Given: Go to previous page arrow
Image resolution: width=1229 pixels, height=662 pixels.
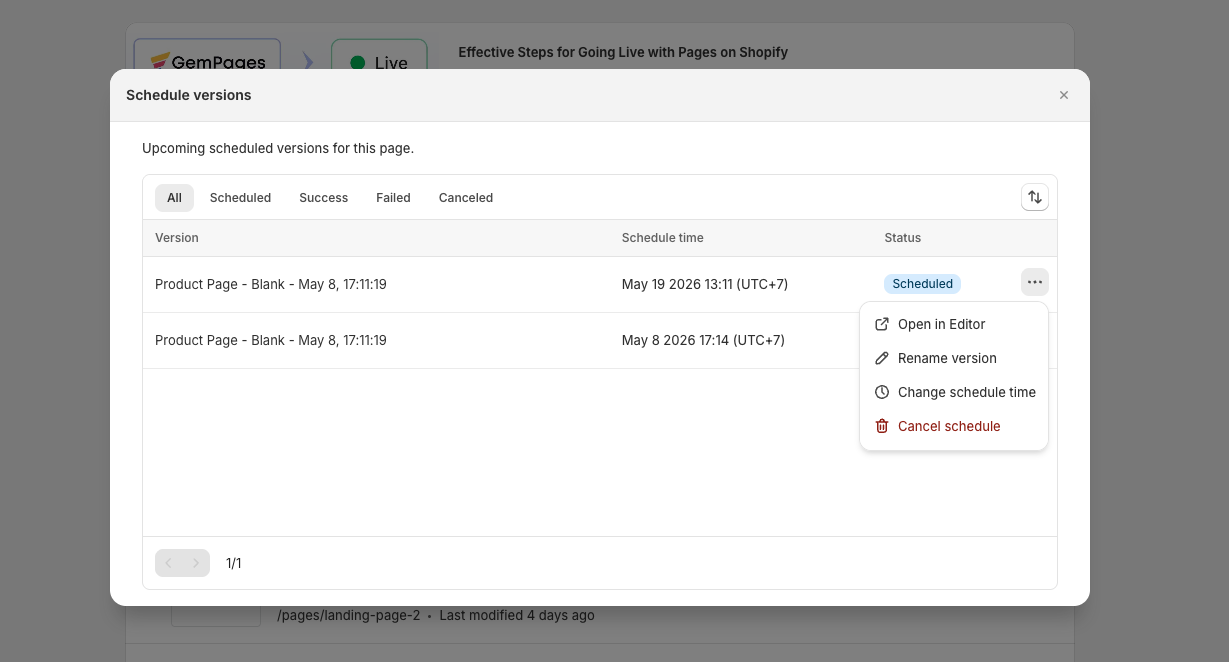Looking at the screenshot, I should [x=169, y=563].
